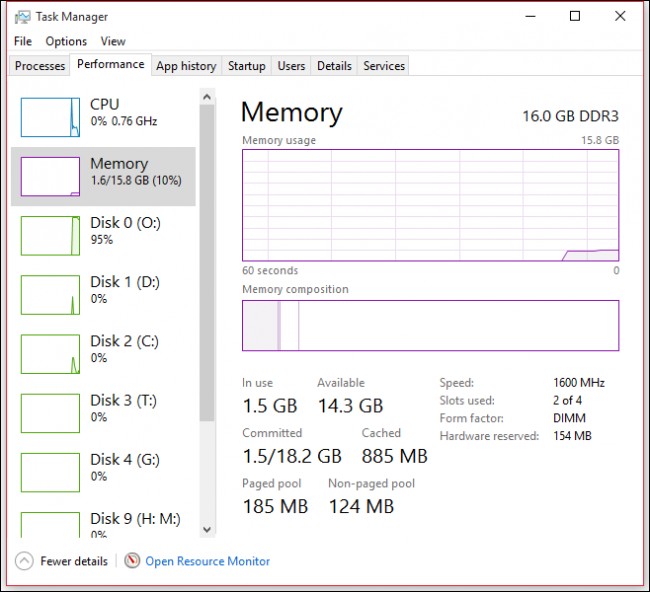Screen dimensions: 650x592
Task: Click the sidebar vertical scrollbar thumb
Action: (x=207, y=263)
